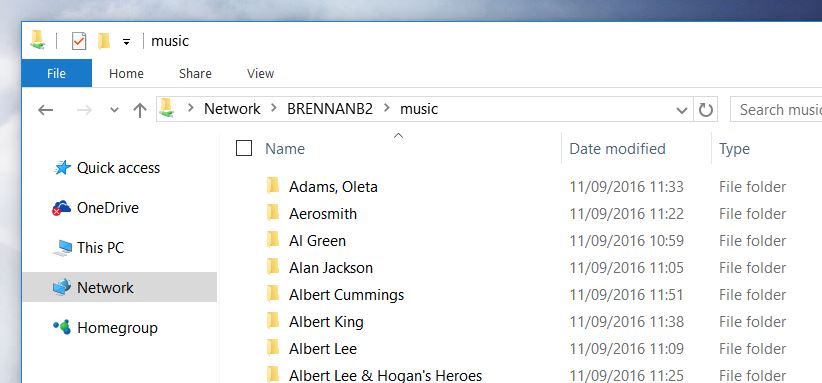The image size is (822, 383).
Task: Click BRENNANB2 in the address bar path
Action: coord(330,109)
